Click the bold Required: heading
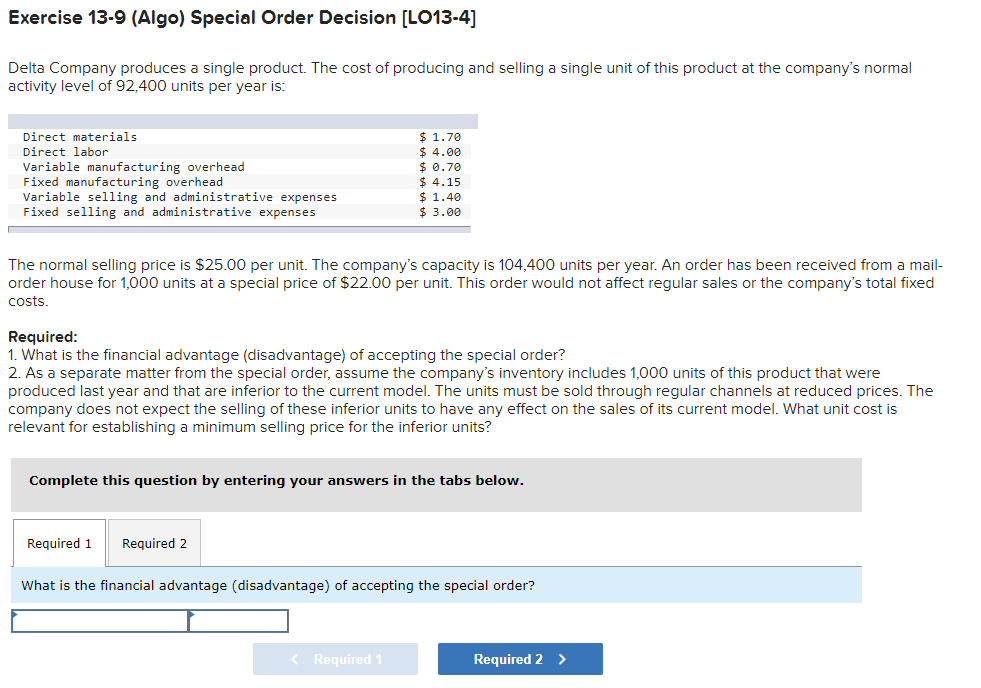 (x=43, y=336)
